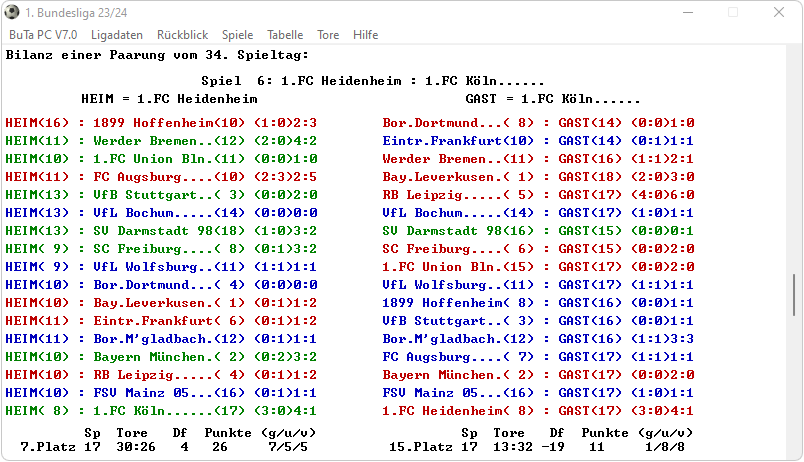Image resolution: width=804 pixels, height=462 pixels.
Task: Open the Tore menu
Action: coord(328,35)
